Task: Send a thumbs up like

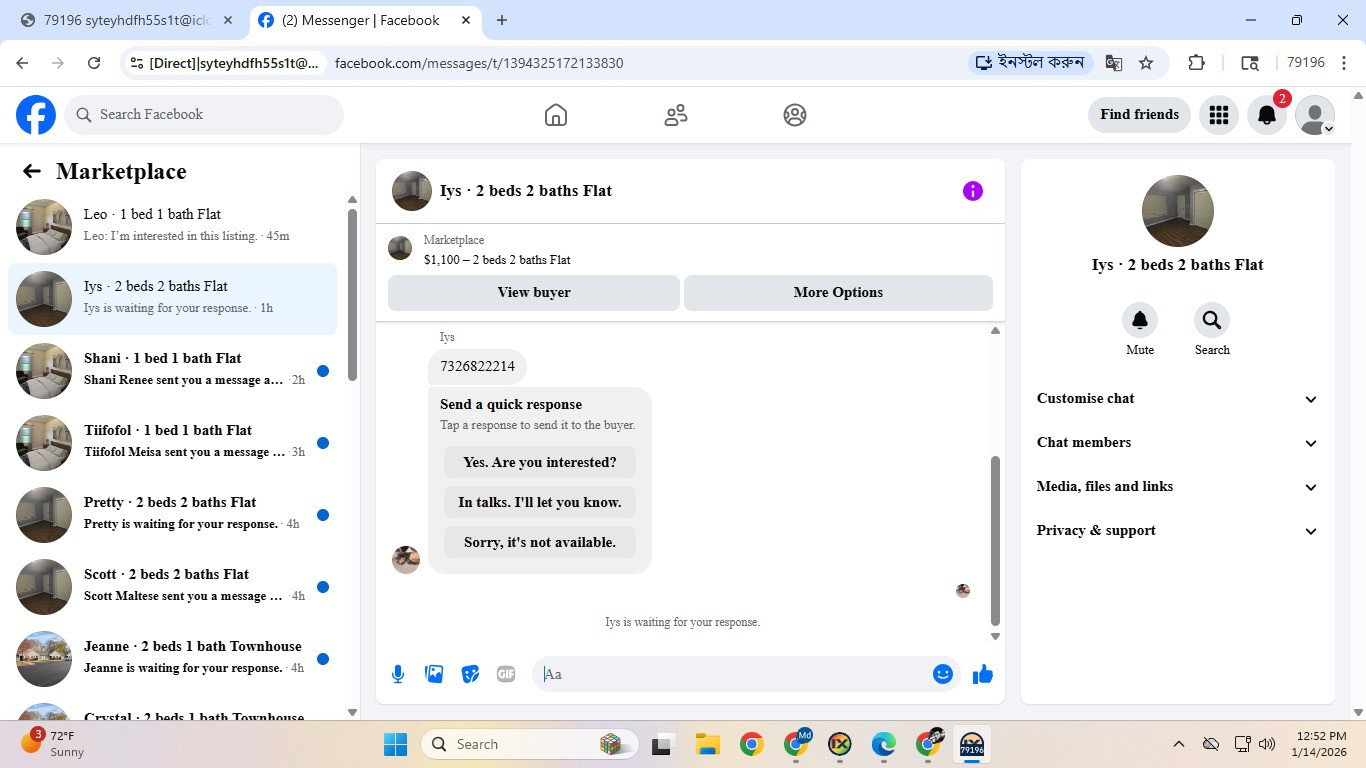Action: pos(983,674)
